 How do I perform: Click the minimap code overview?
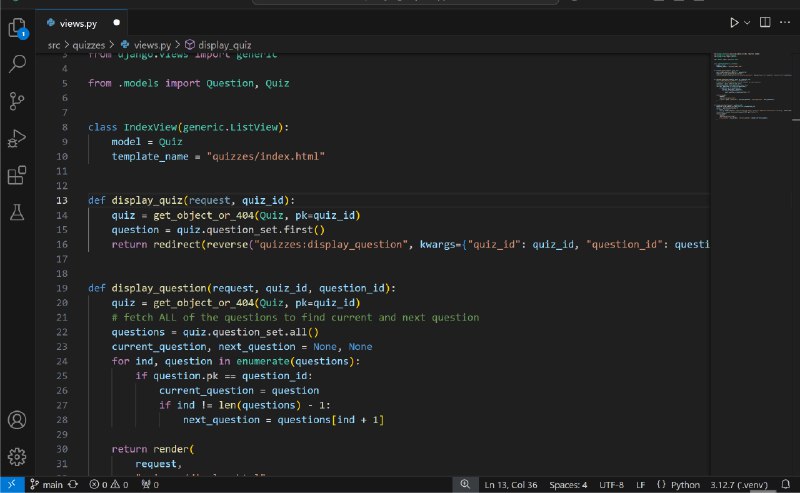pos(752,85)
